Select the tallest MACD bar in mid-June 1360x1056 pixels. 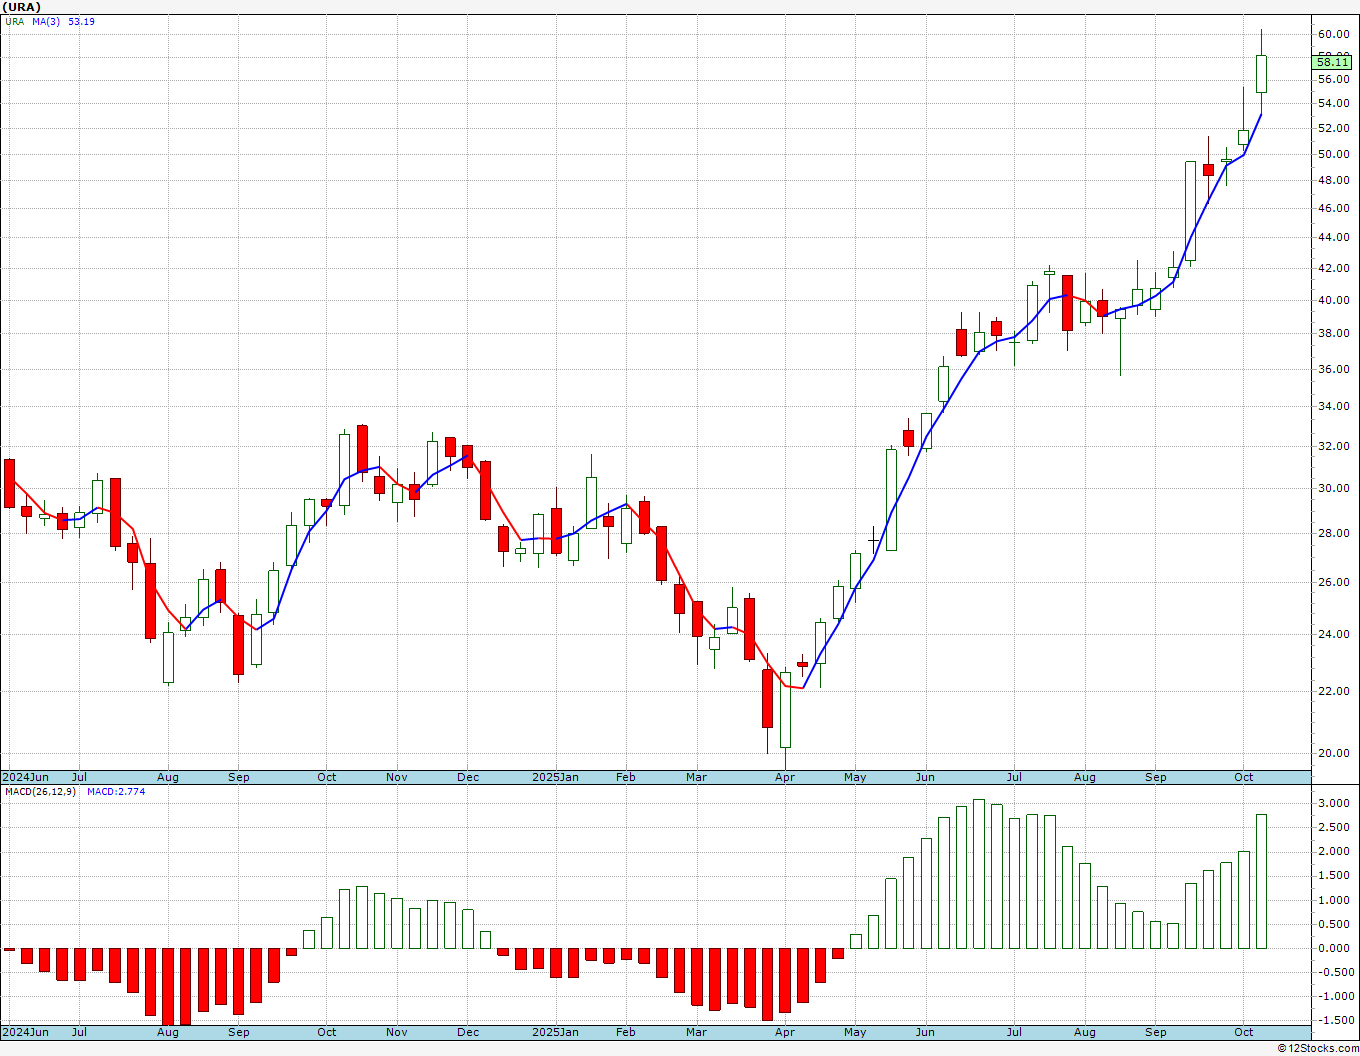pyautogui.click(x=979, y=874)
